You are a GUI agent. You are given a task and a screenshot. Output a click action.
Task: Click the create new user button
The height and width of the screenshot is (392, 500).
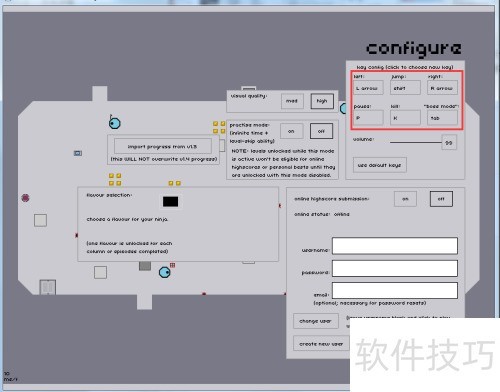coord(321,344)
